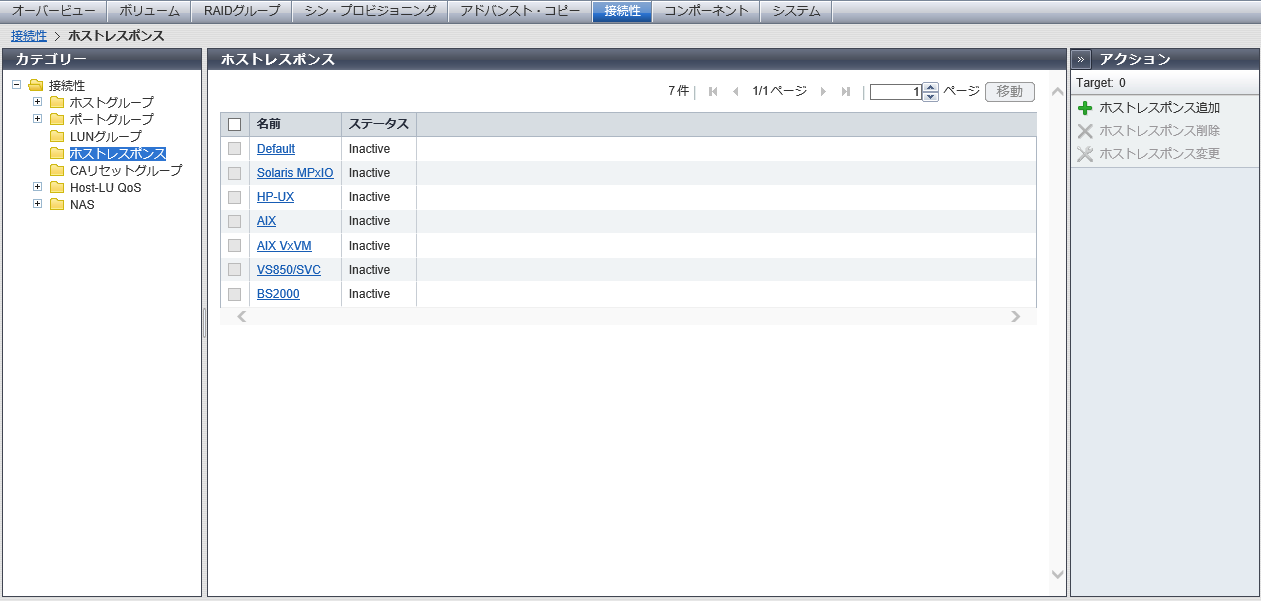1261x601 pixels.
Task: Open the Solaris MPxIO host response link
Action: [295, 173]
